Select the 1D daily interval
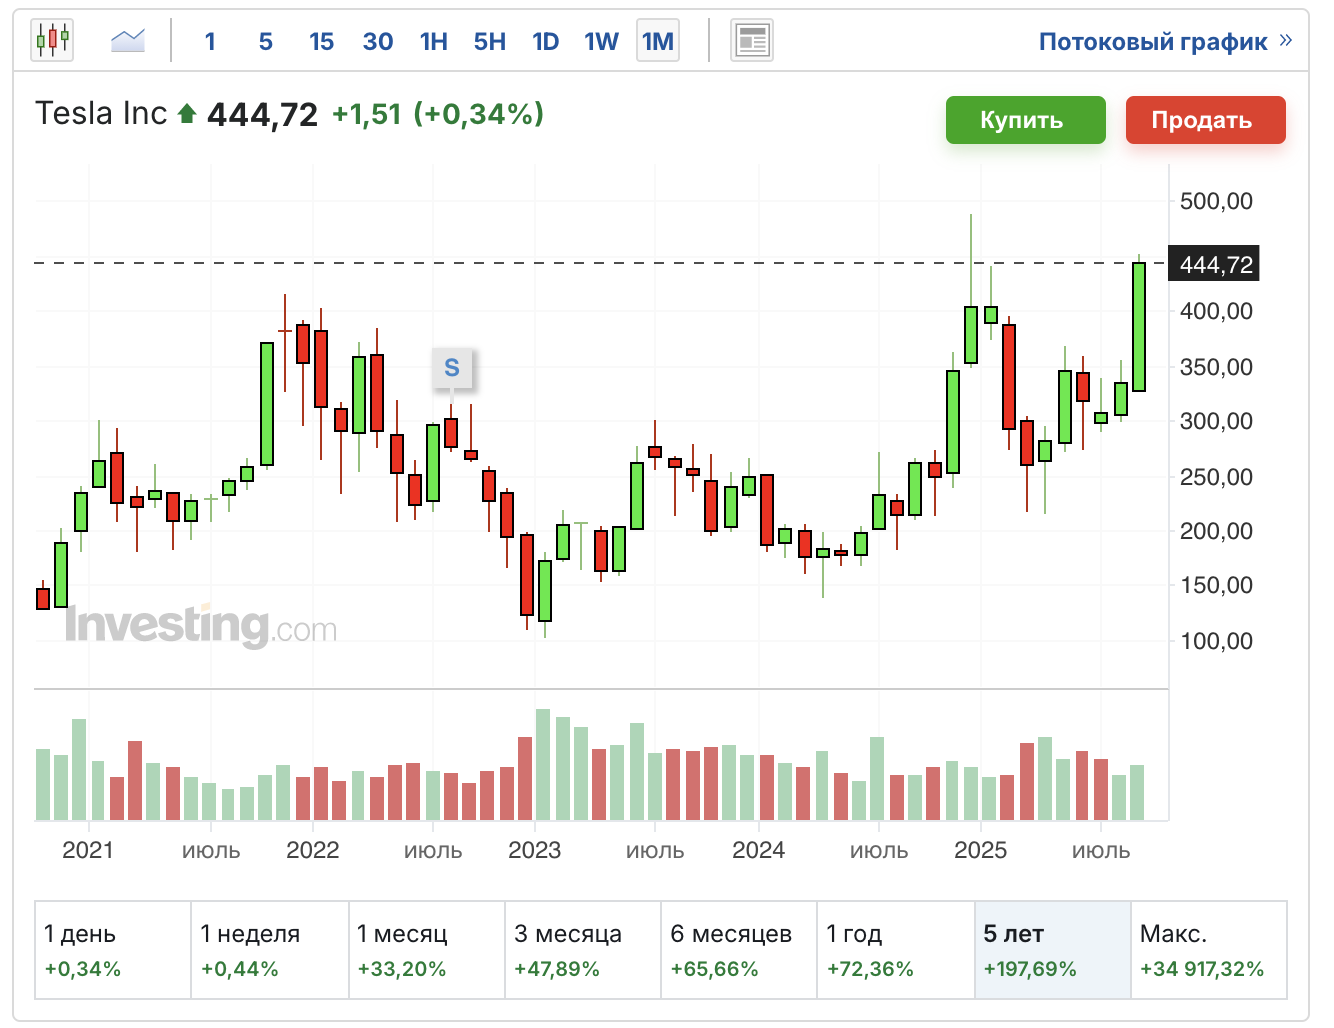1334x1028 pixels. (x=545, y=42)
